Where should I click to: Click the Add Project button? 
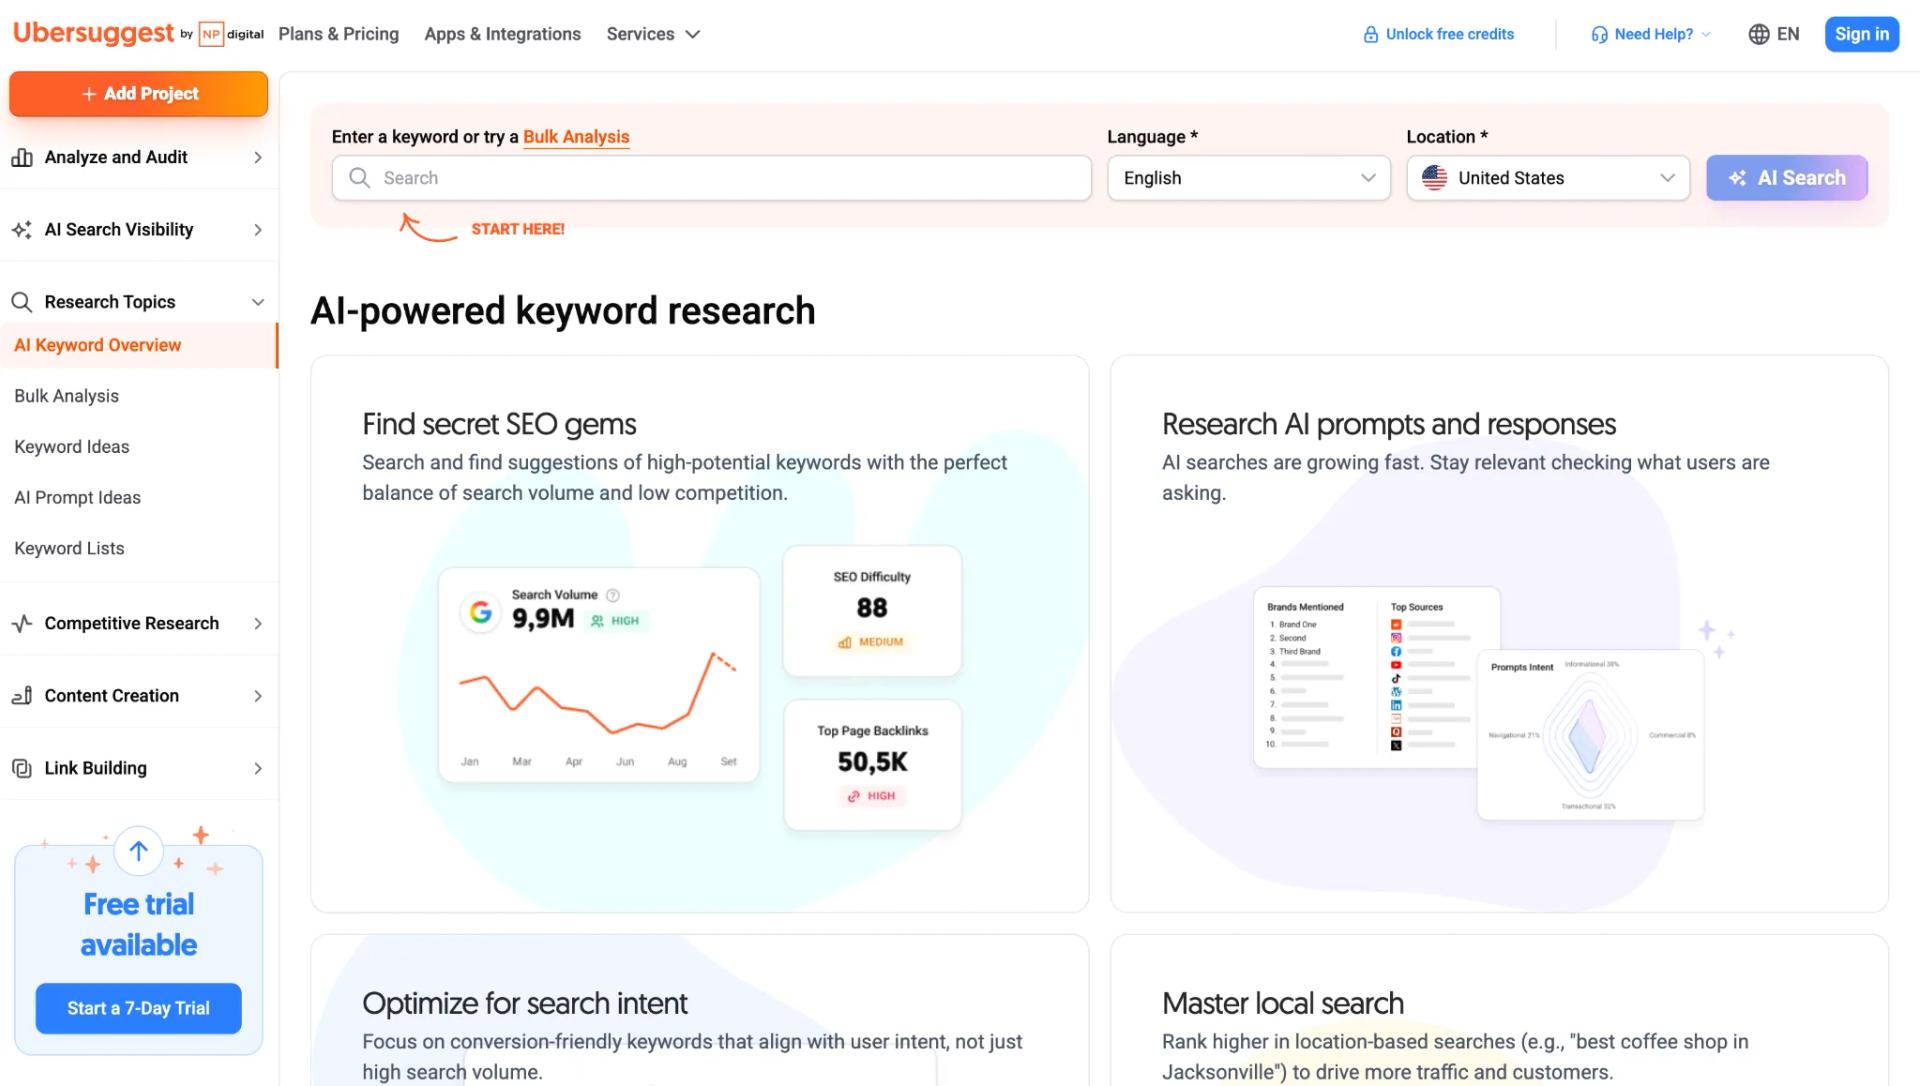click(138, 94)
